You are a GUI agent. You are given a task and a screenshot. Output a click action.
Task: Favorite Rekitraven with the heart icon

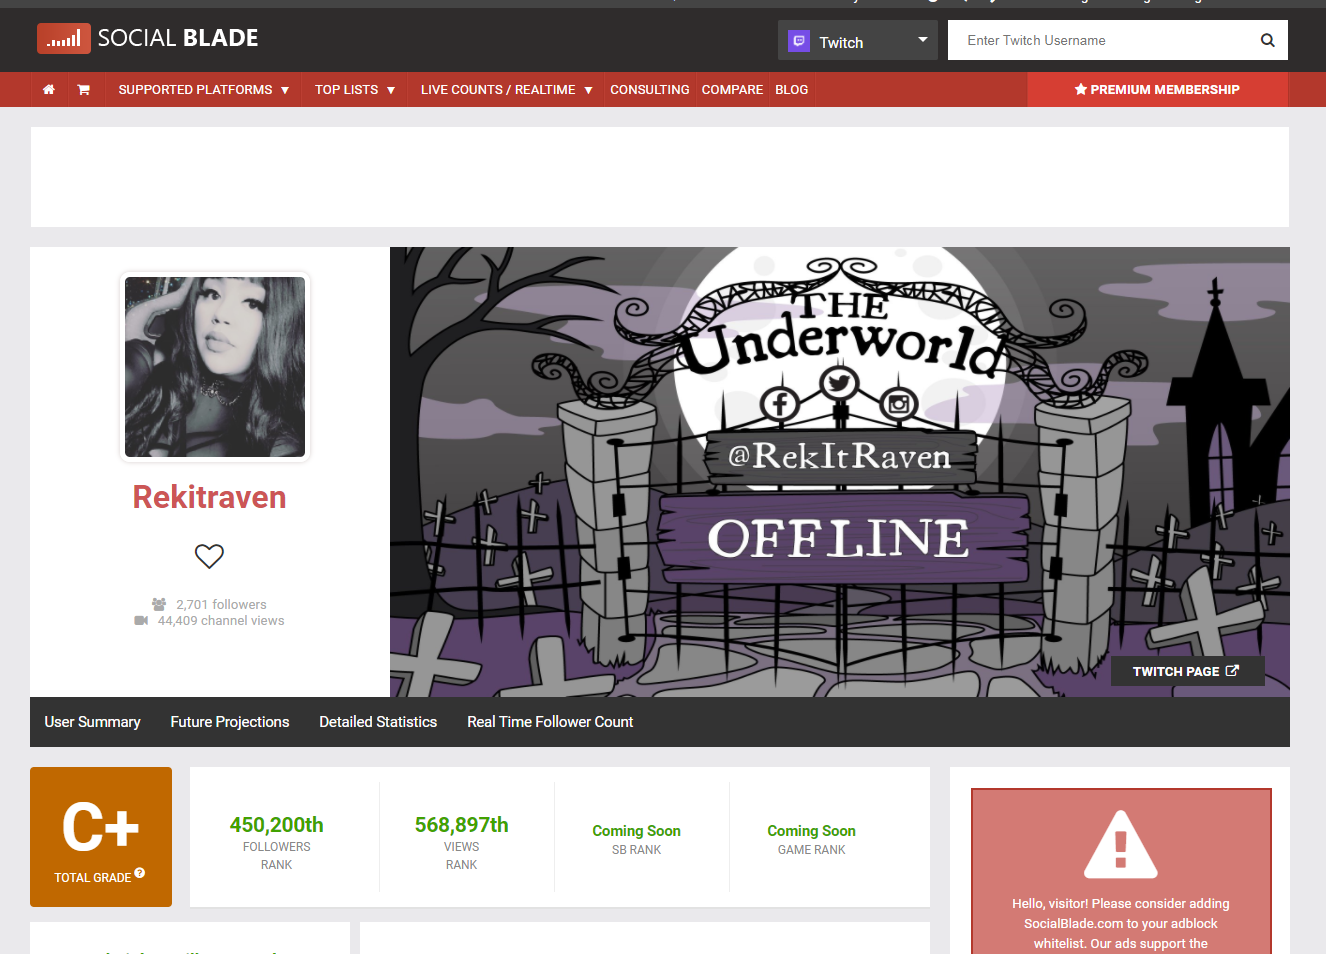tap(209, 556)
